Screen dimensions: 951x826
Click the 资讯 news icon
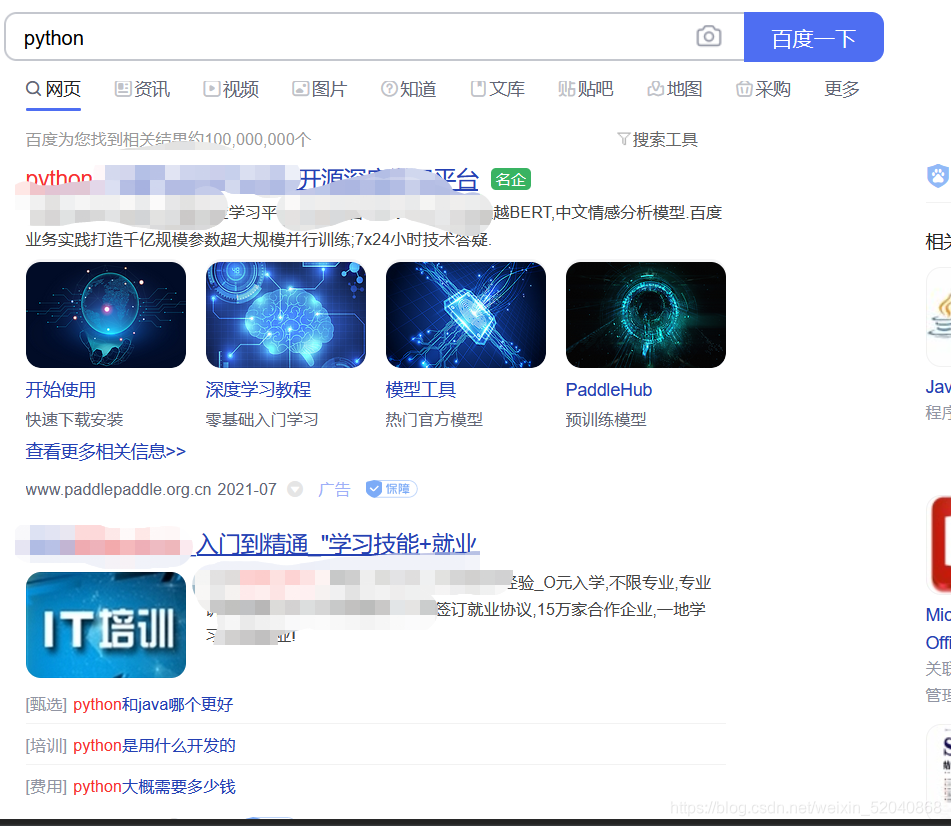coord(123,89)
